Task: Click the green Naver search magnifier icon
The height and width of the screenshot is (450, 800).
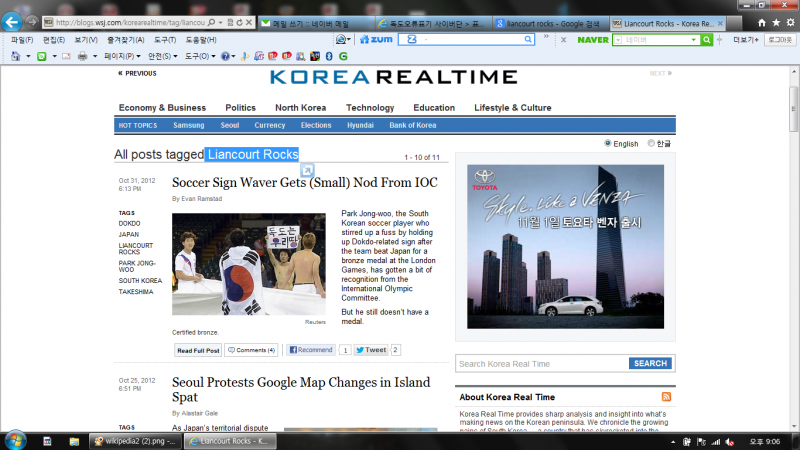Action: click(x=707, y=39)
